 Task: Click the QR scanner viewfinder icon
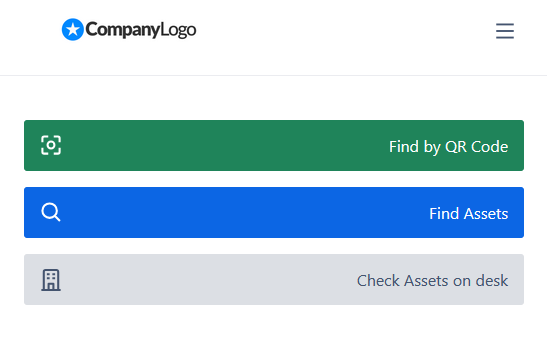pos(51,145)
